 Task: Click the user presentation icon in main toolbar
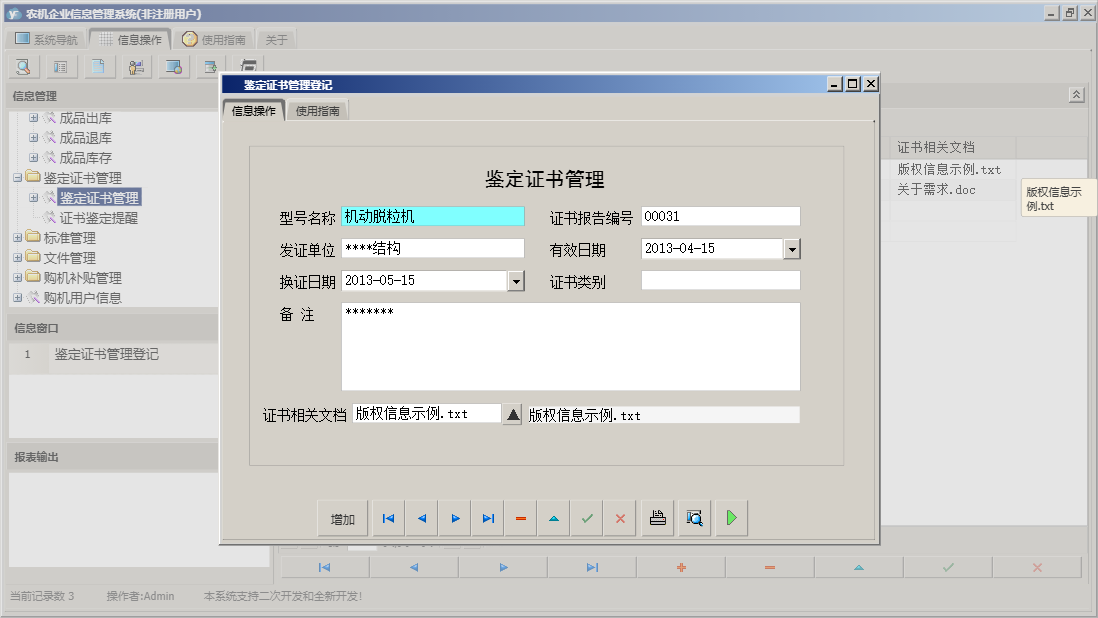pos(136,67)
